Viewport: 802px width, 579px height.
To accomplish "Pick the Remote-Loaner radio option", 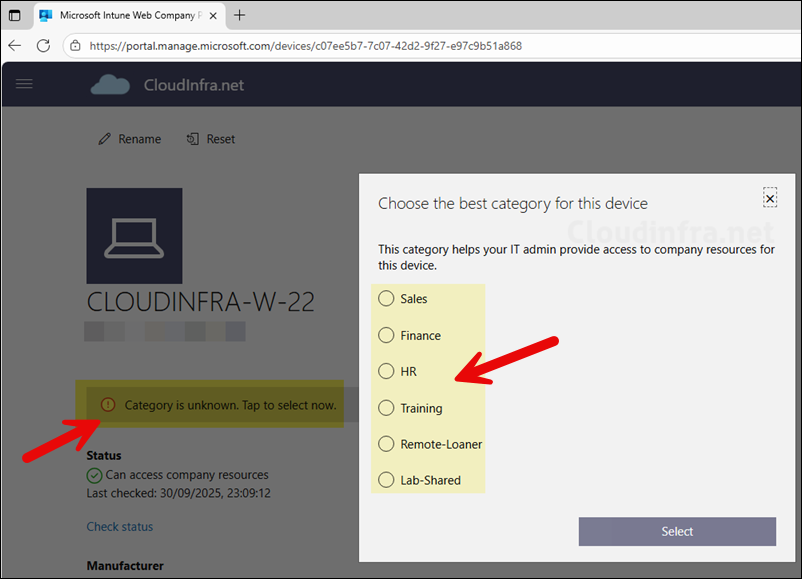I will tap(386, 444).
